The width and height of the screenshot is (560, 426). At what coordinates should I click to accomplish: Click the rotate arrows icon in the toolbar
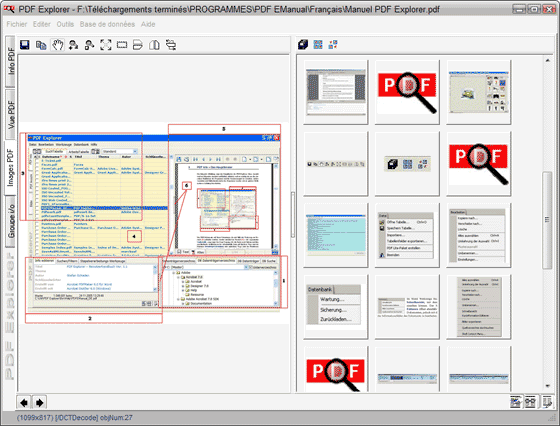click(x=171, y=45)
